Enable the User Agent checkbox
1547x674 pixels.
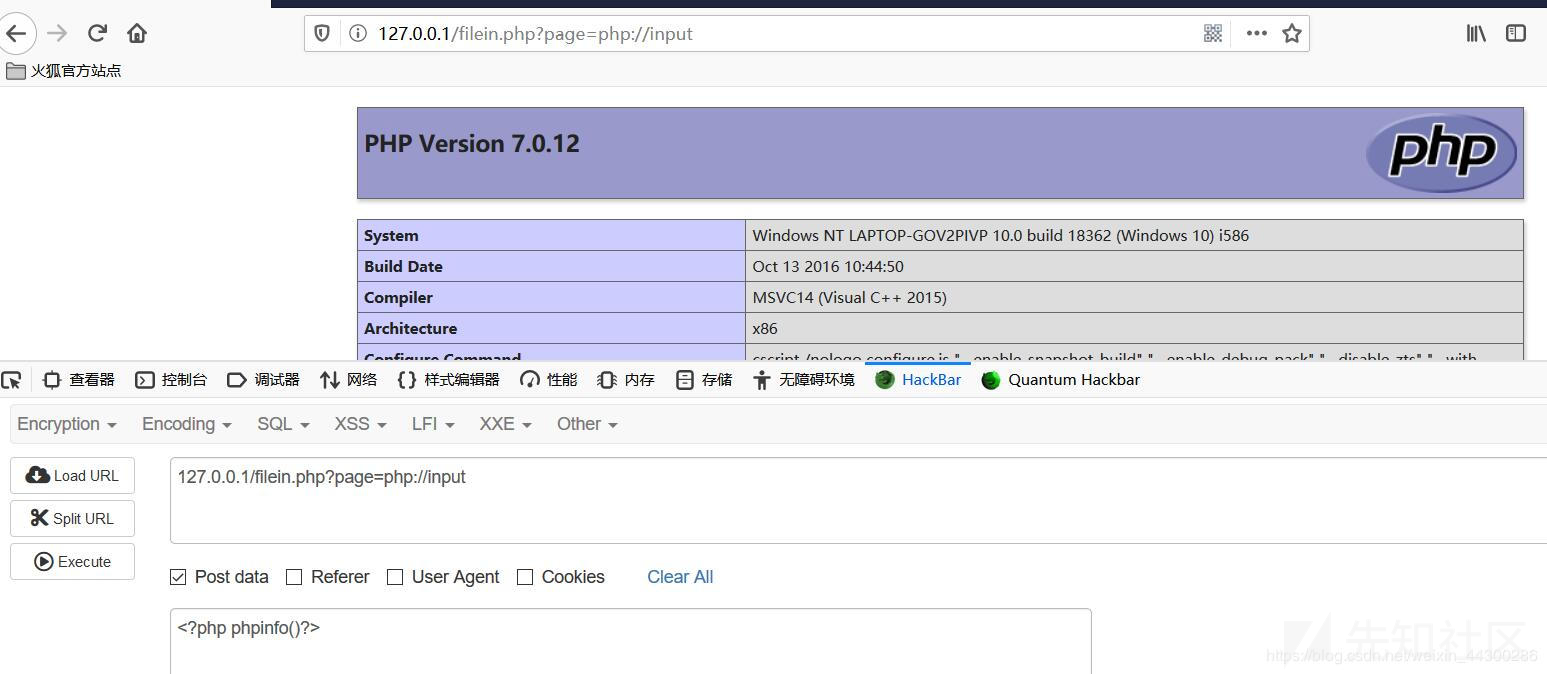click(395, 577)
